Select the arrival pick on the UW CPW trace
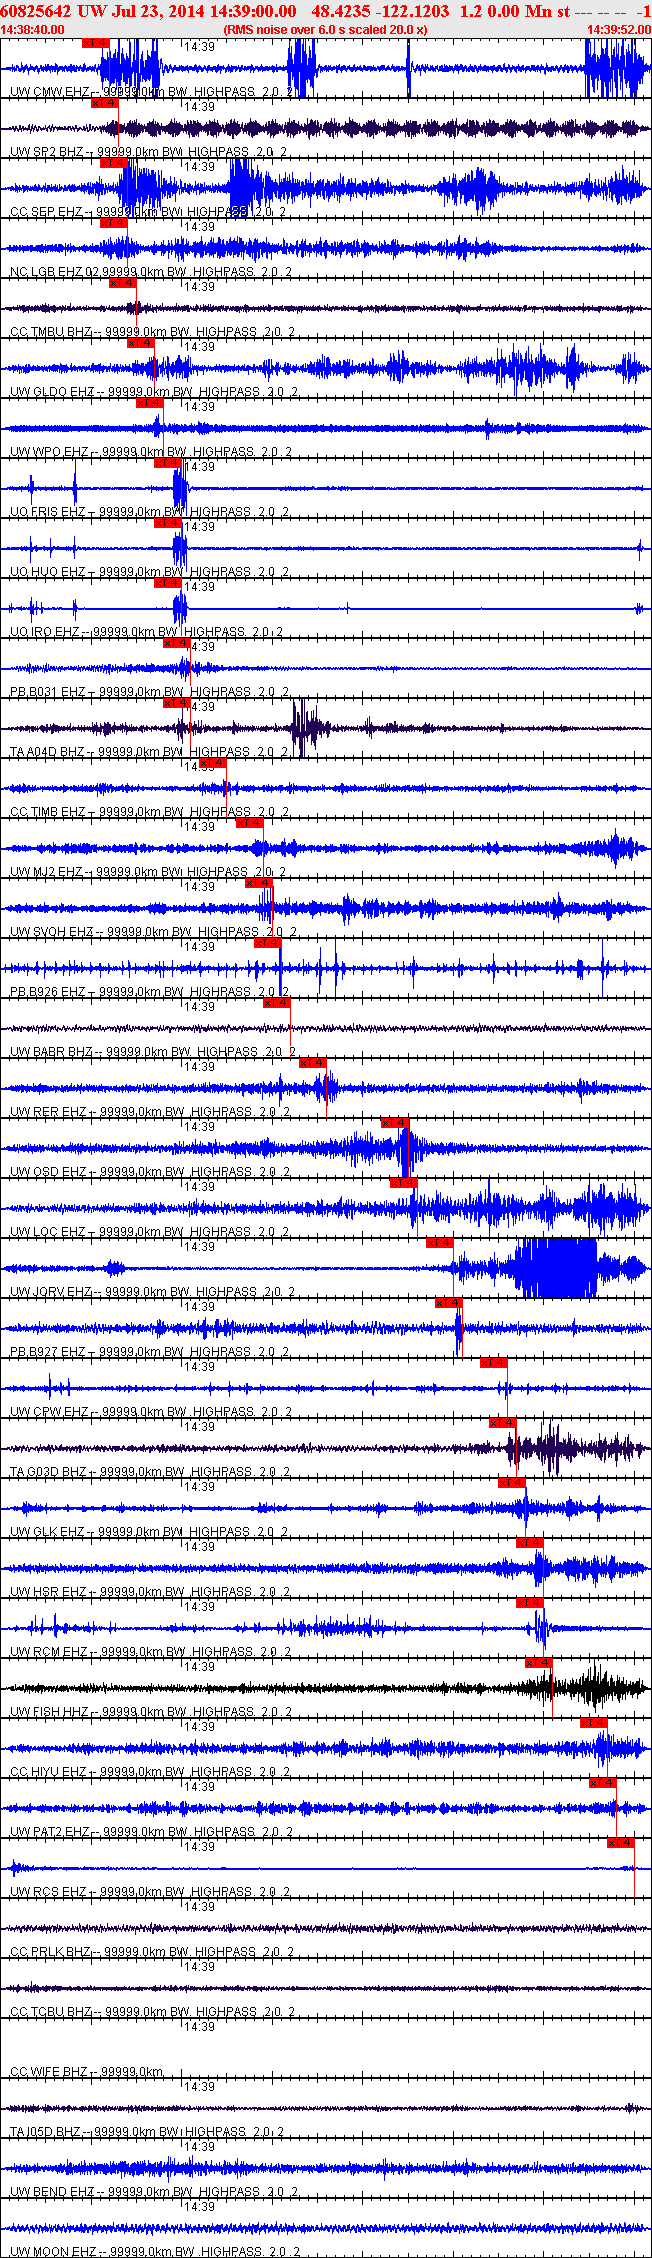 tap(493, 1363)
